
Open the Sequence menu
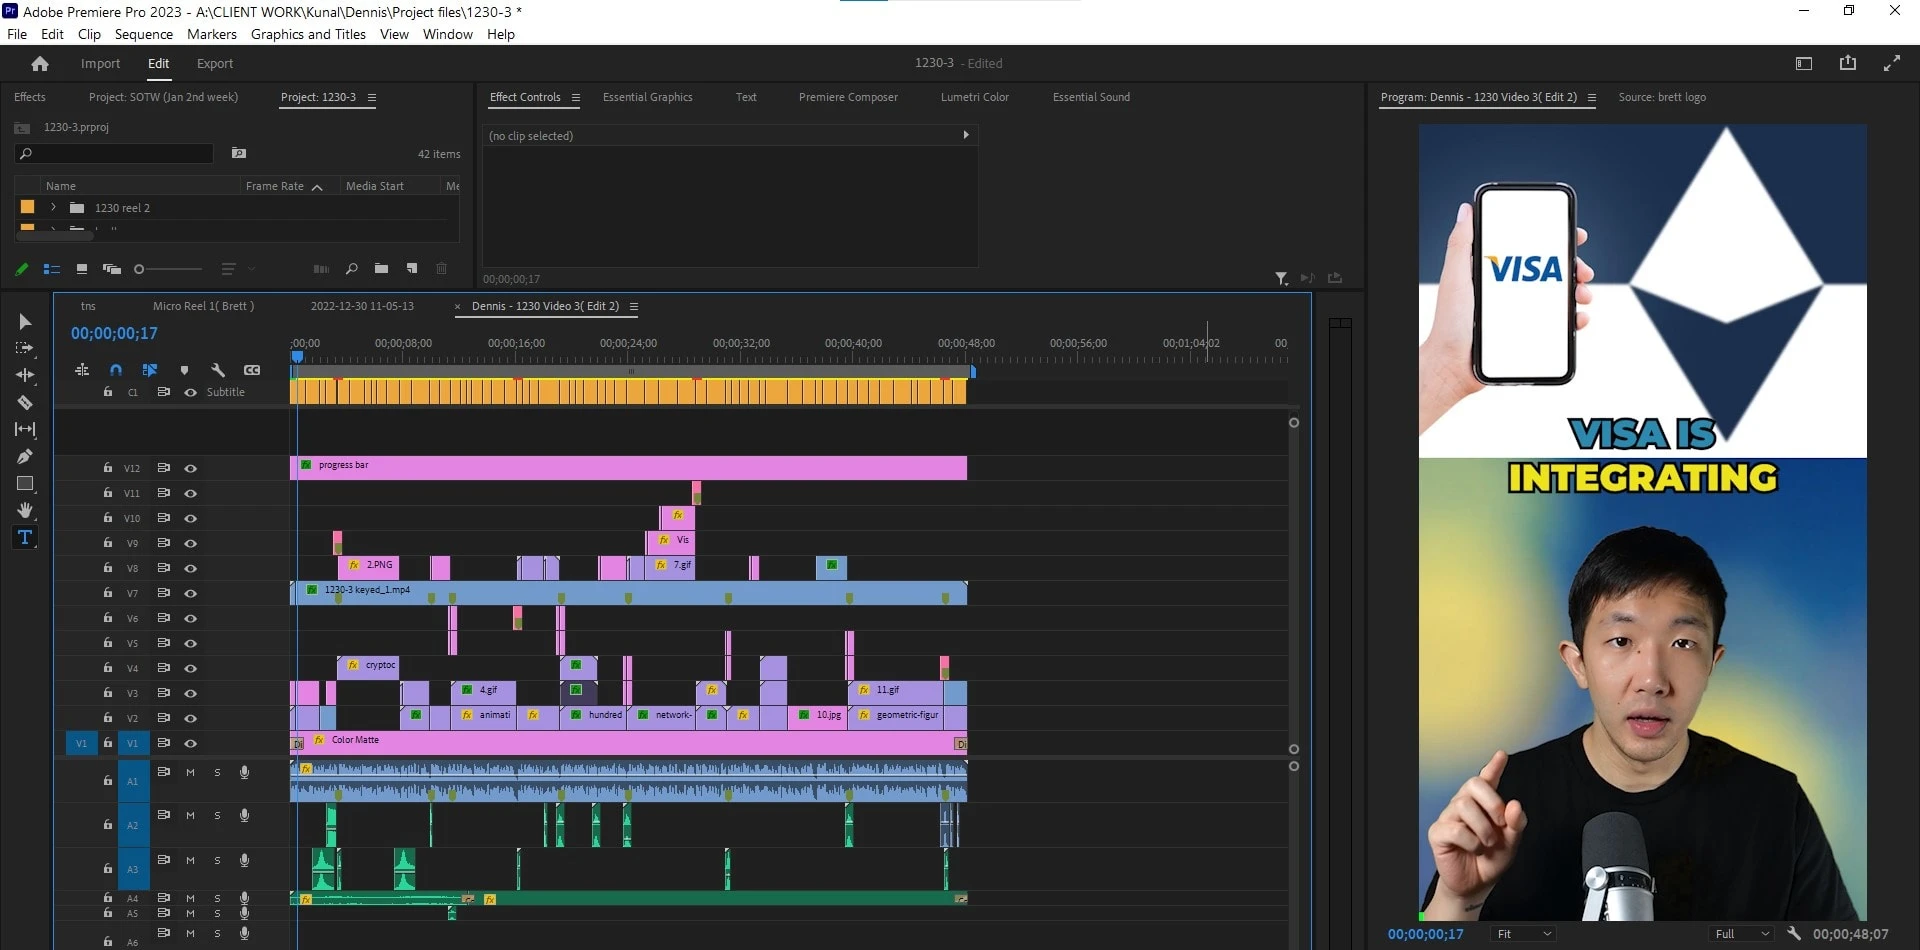[x=143, y=34]
